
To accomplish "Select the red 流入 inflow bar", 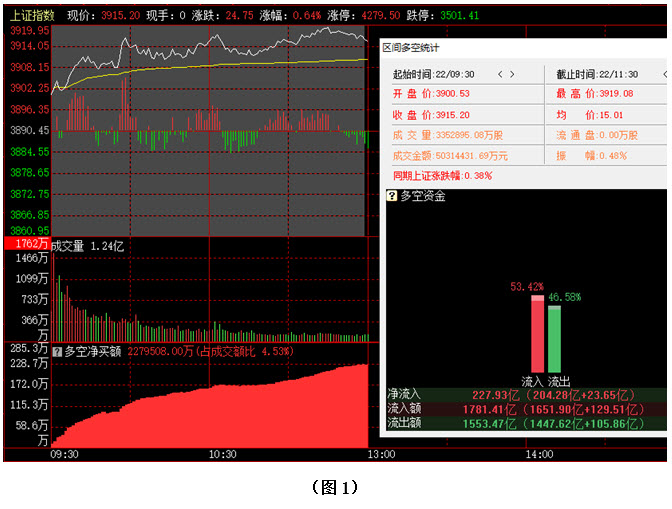I will pyautogui.click(x=537, y=336).
